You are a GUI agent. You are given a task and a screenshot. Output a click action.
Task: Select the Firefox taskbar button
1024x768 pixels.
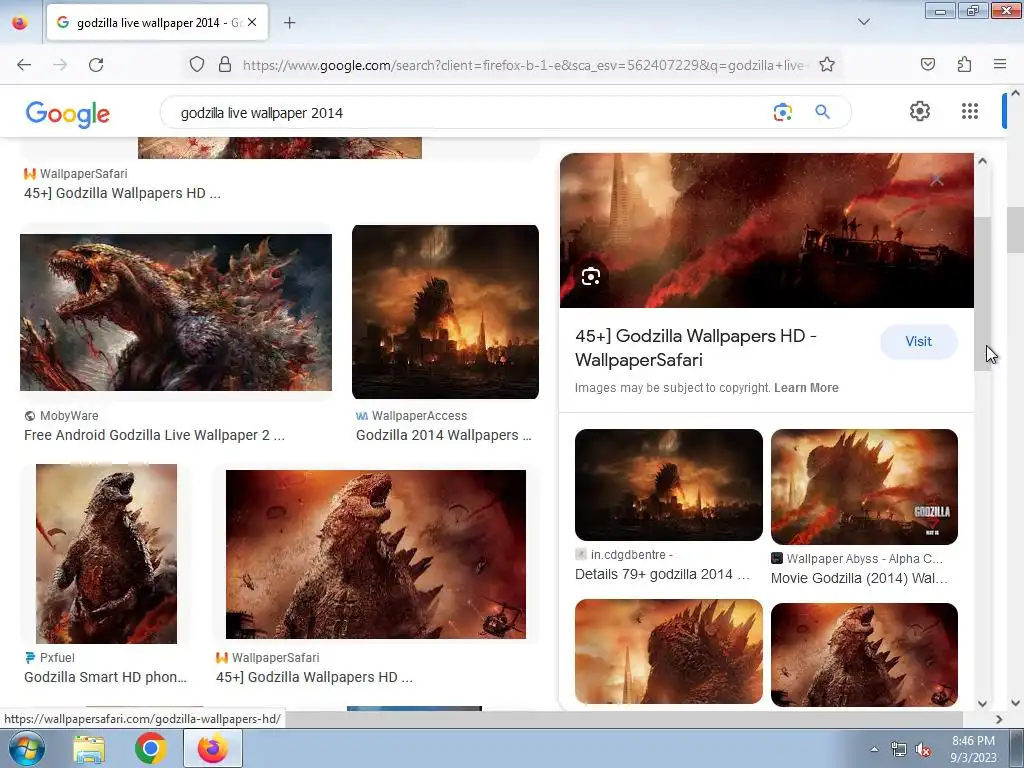213,748
